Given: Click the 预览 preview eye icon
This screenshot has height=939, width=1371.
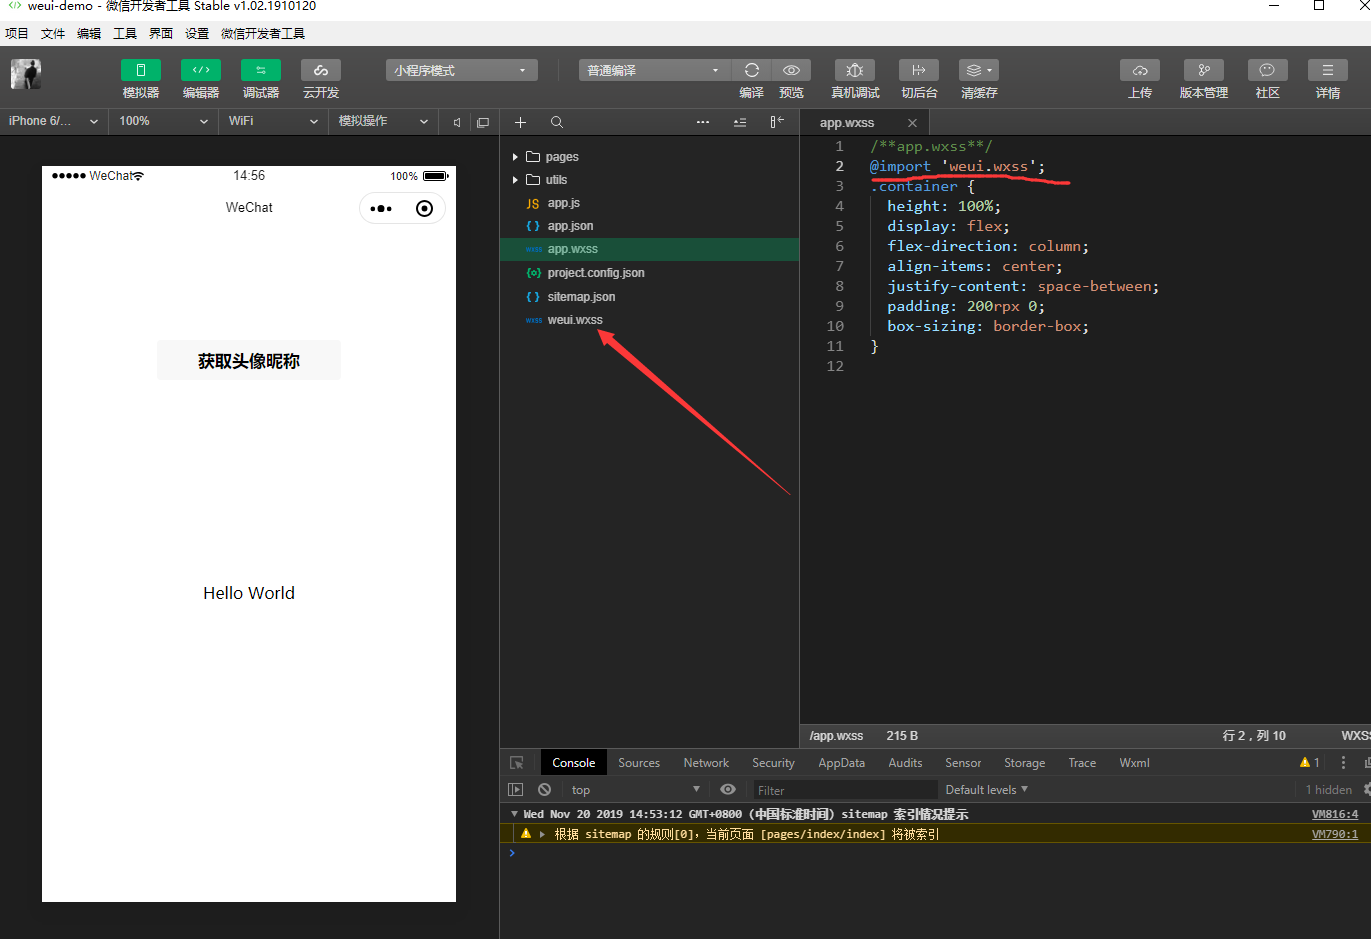Looking at the screenshot, I should pyautogui.click(x=791, y=70).
